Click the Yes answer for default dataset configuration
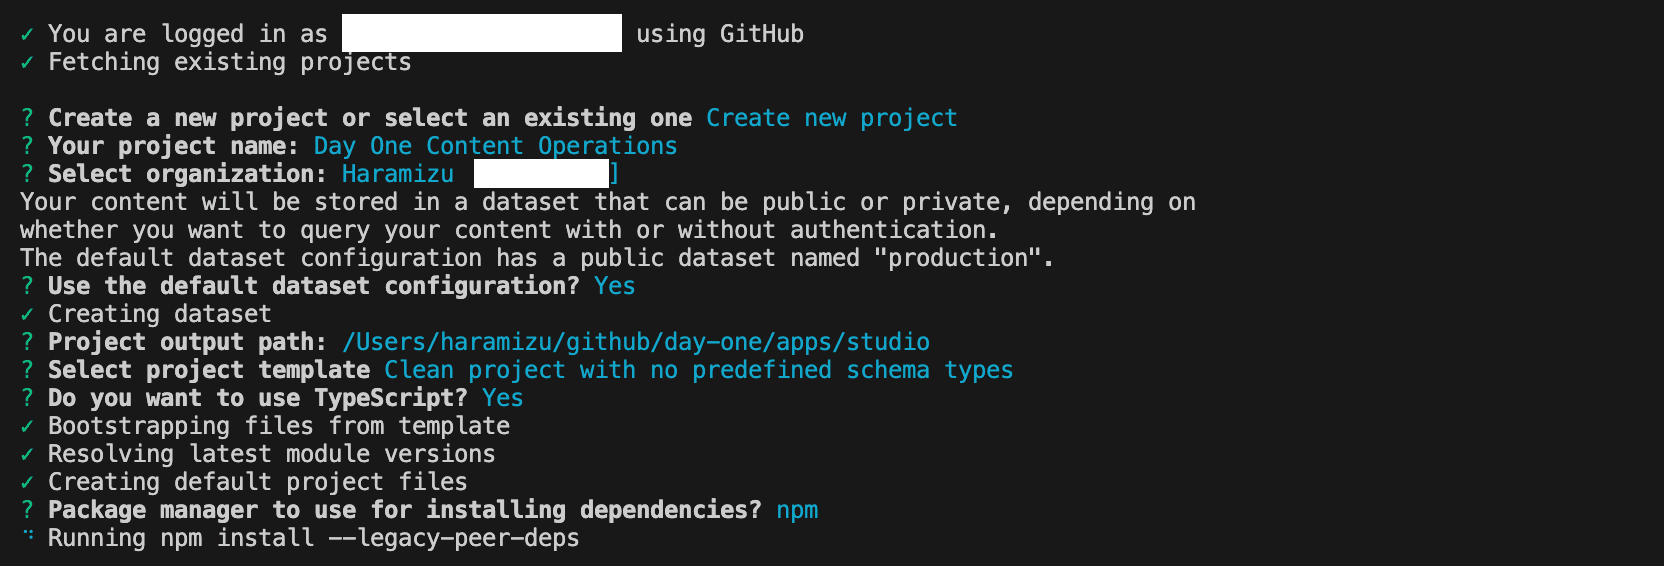This screenshot has width=1664, height=566. point(614,286)
